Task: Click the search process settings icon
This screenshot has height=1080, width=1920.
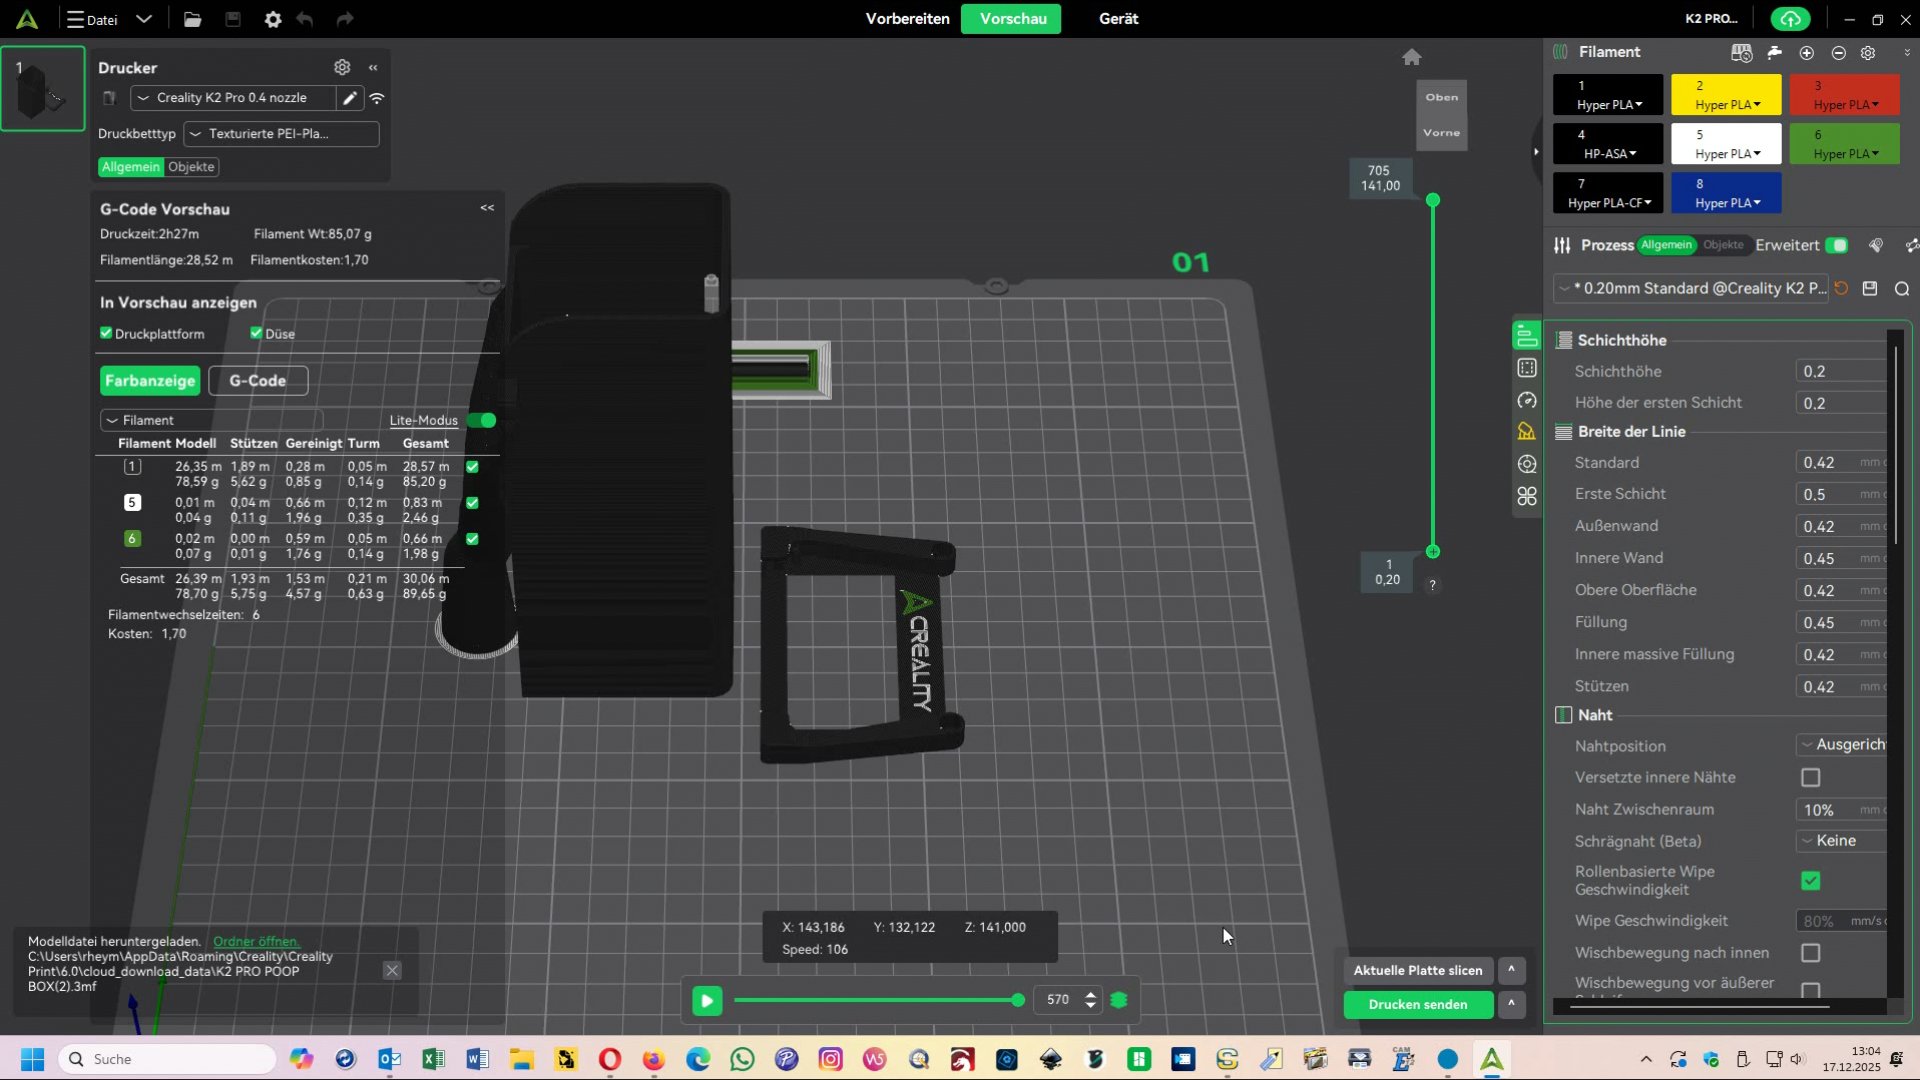Action: point(1901,288)
